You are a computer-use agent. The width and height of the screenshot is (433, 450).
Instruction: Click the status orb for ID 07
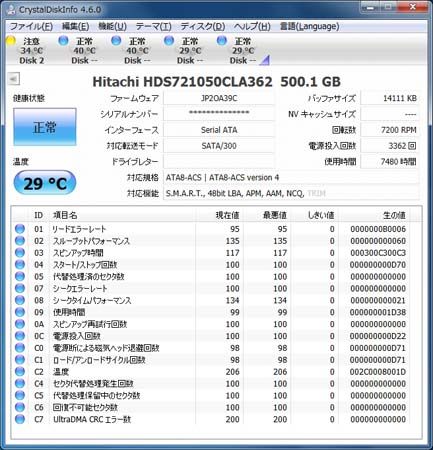pyautogui.click(x=20, y=288)
